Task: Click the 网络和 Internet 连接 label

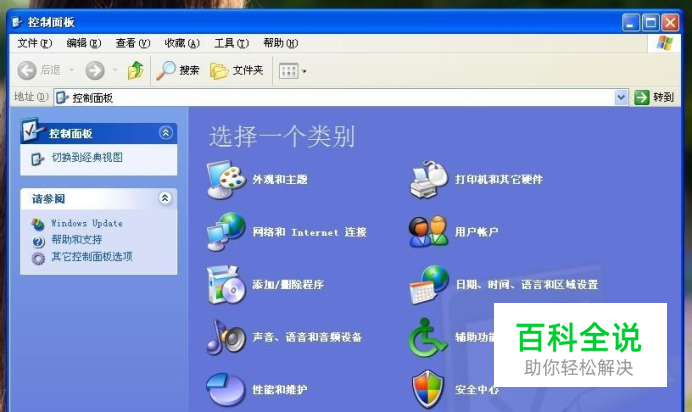Action: click(x=309, y=232)
